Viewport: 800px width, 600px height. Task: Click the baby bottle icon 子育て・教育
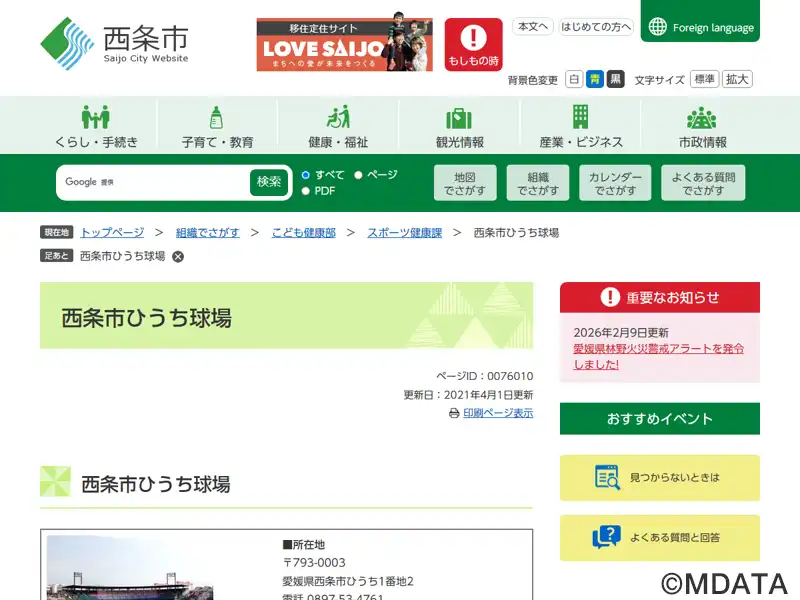[x=217, y=117]
